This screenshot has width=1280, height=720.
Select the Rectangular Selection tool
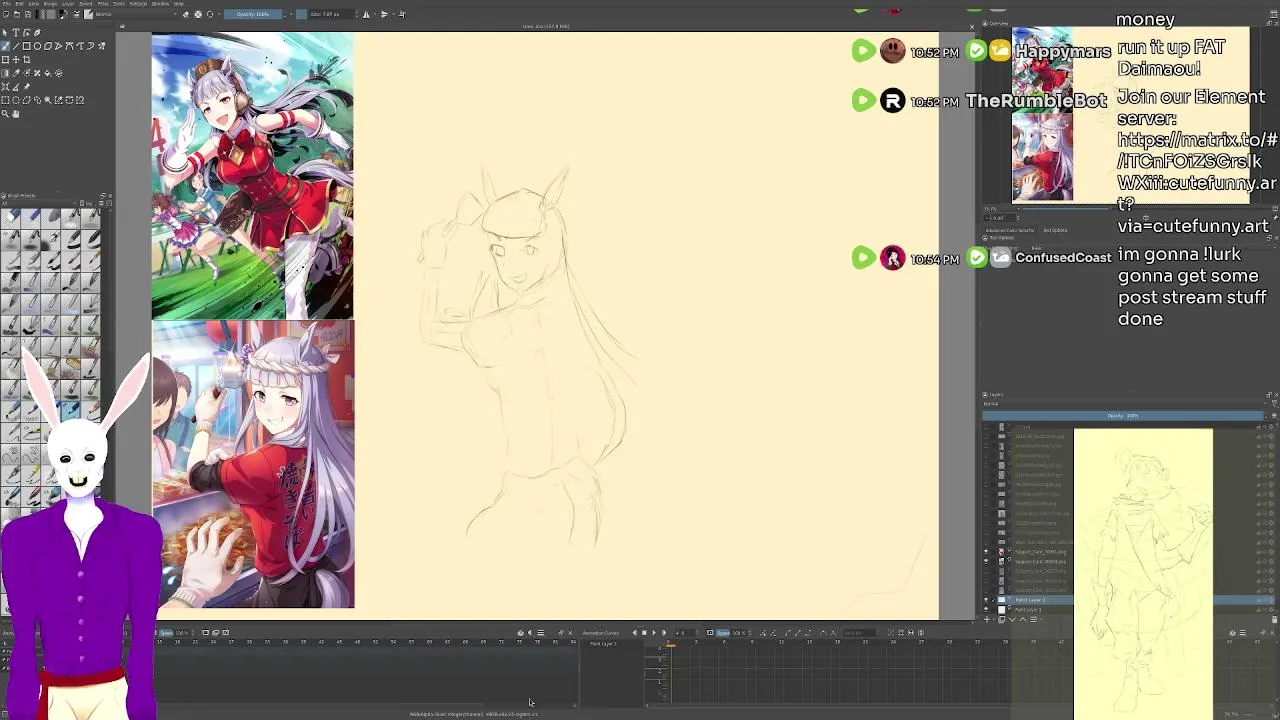pos(5,100)
